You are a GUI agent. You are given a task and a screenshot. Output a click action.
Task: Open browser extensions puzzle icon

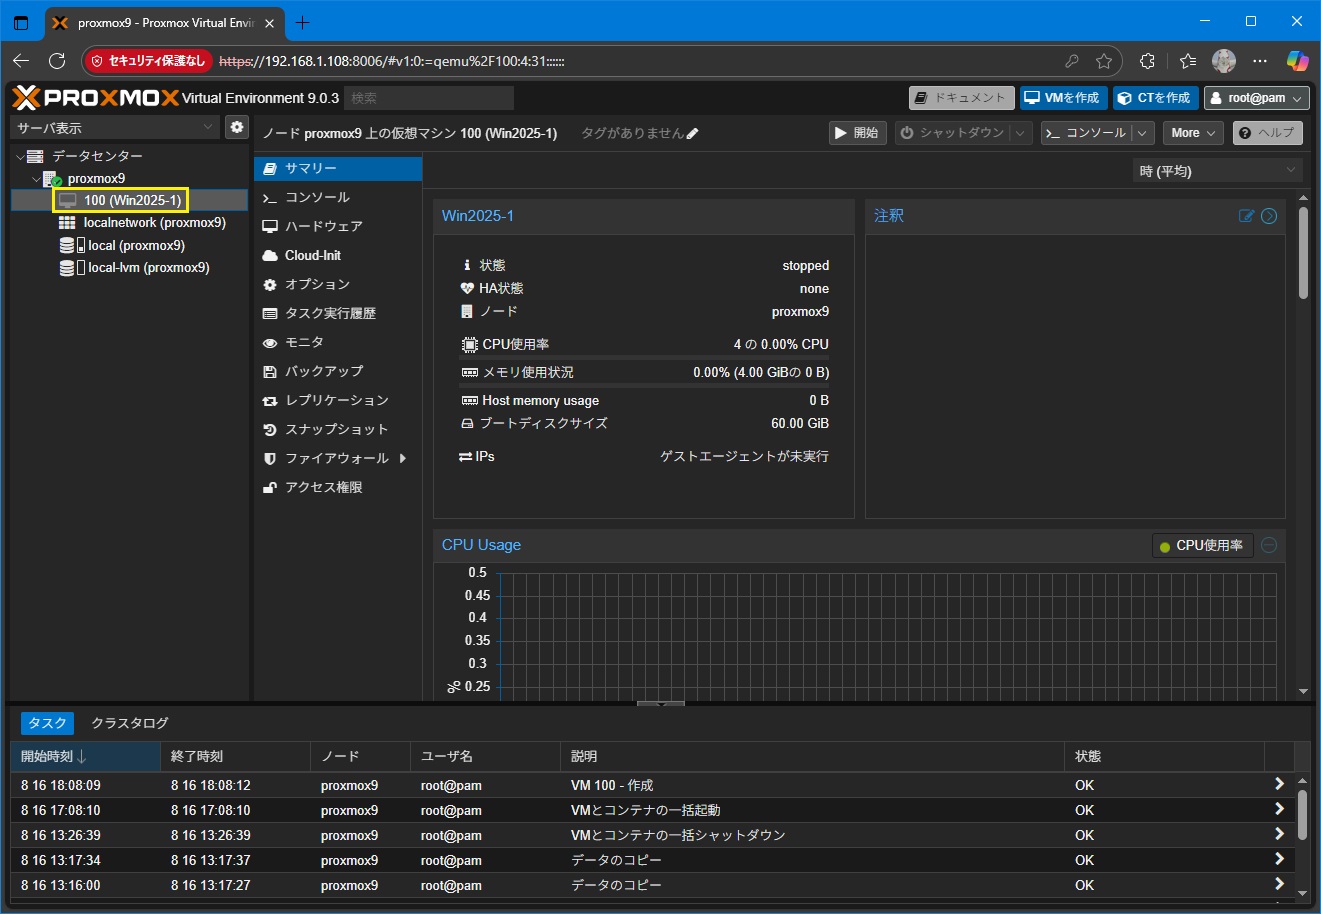coord(1147,61)
